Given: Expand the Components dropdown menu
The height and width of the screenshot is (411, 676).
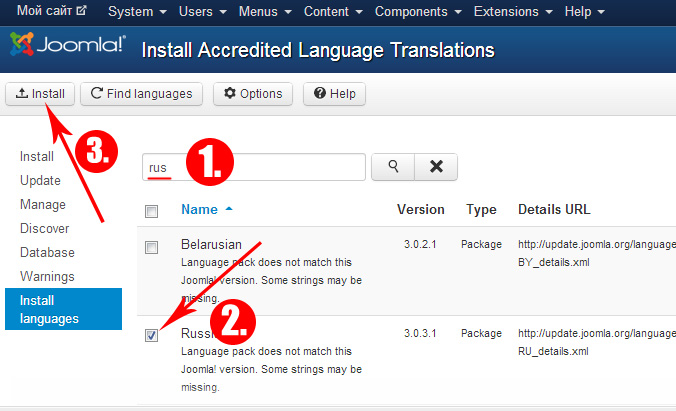Looking at the screenshot, I should click(417, 12).
